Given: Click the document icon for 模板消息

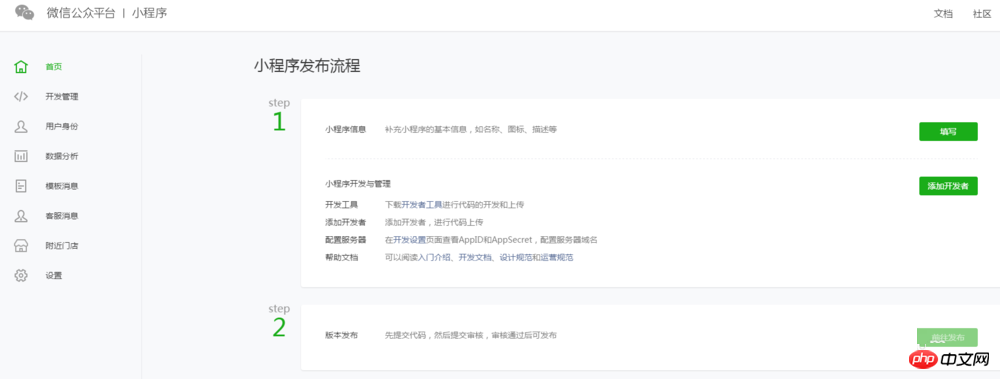Looking at the screenshot, I should pos(21,186).
